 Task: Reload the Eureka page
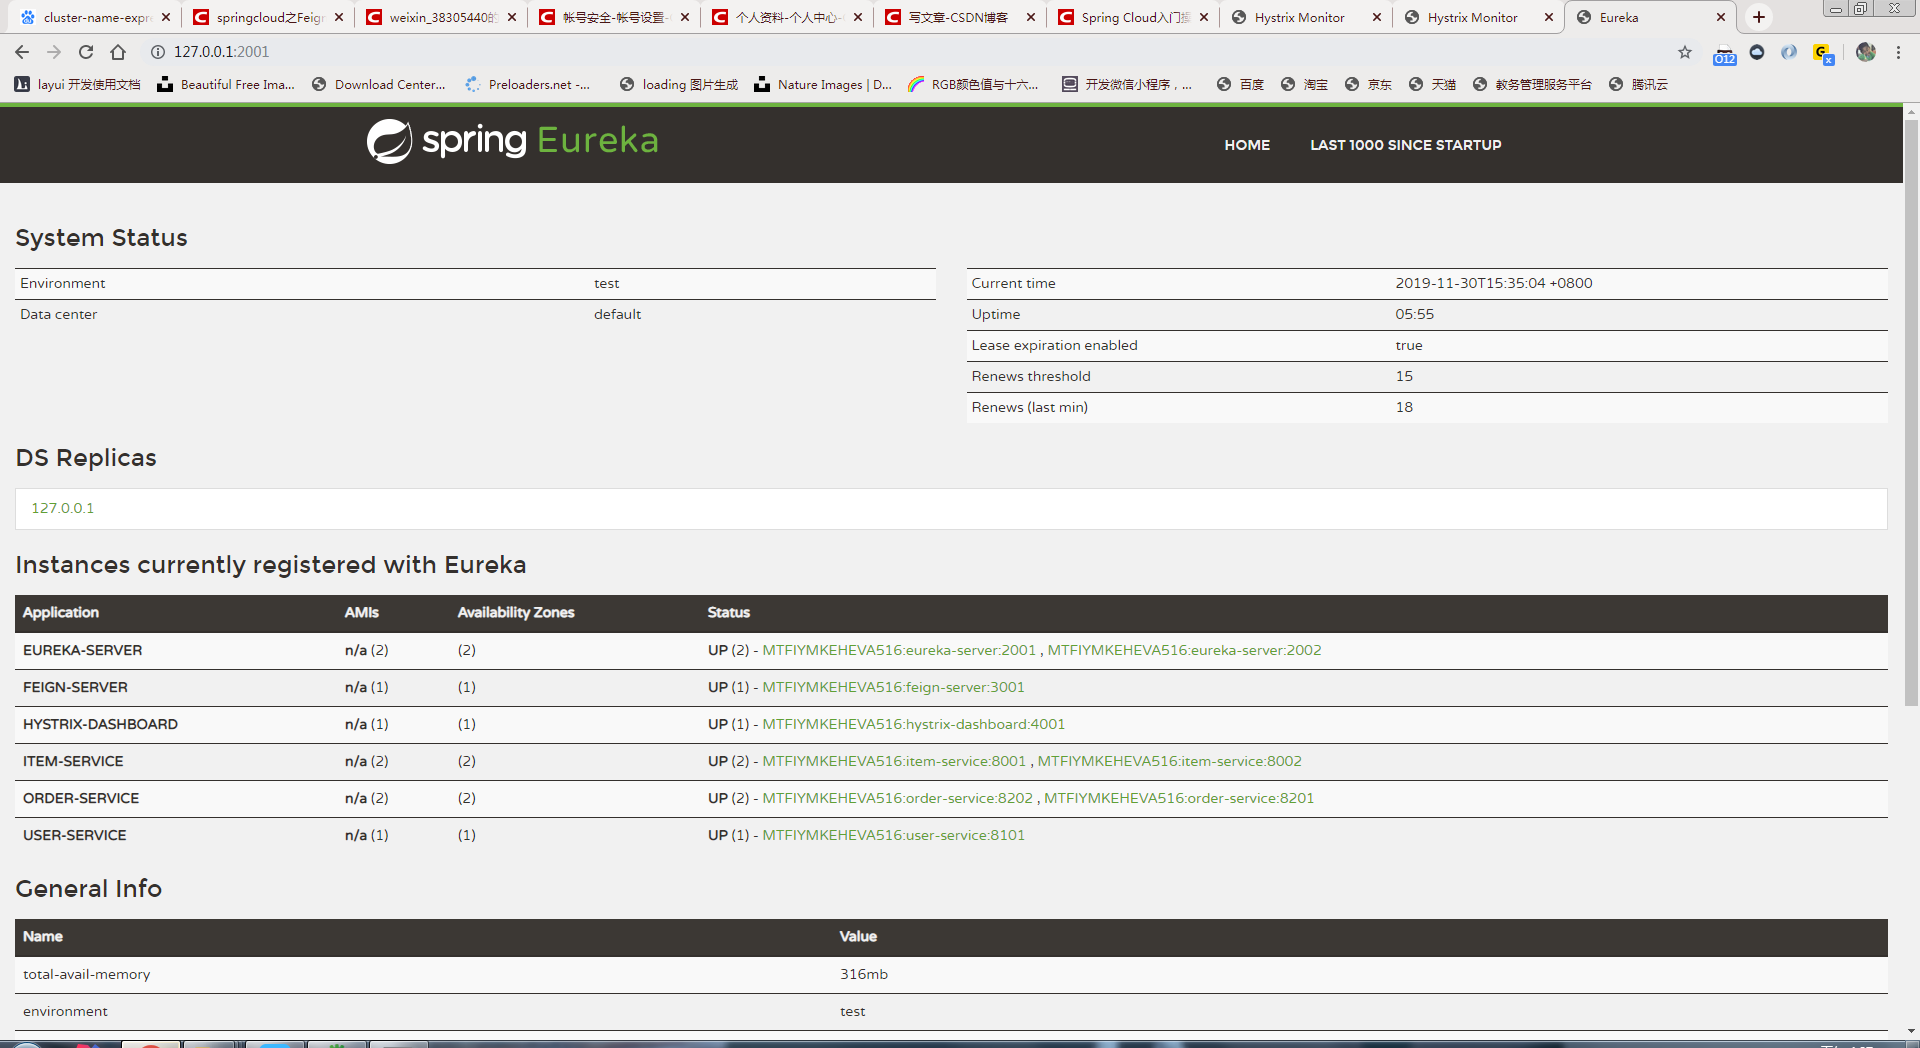(86, 52)
